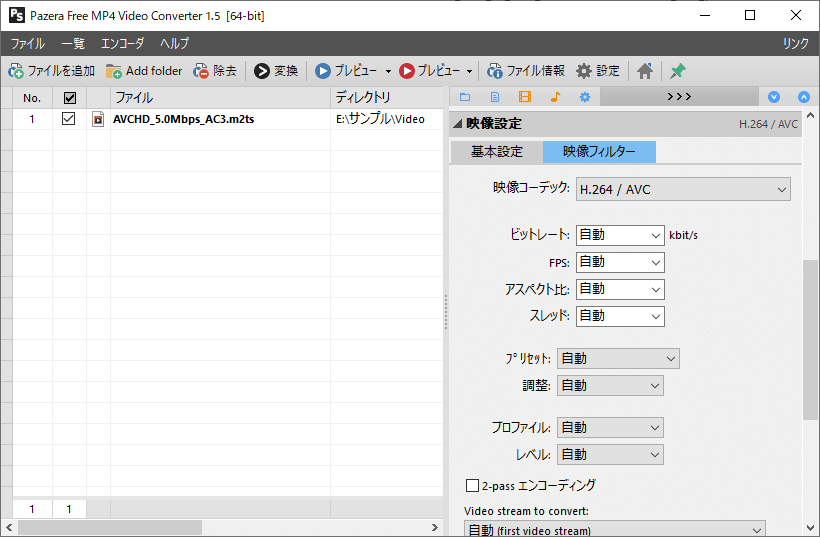Click the No. column header
820x537 pixels.
pos(32,98)
